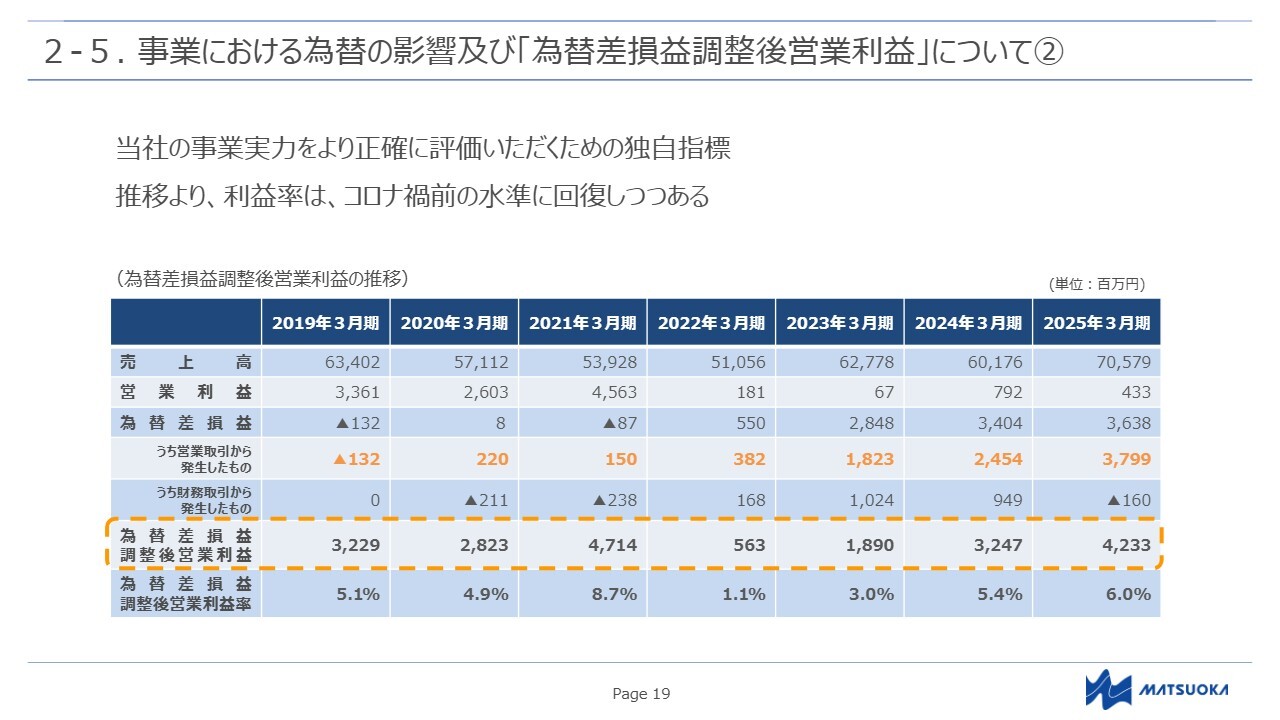The height and width of the screenshot is (720, 1280).
Task: Click the 為替差損益 row label
Action: click(186, 423)
